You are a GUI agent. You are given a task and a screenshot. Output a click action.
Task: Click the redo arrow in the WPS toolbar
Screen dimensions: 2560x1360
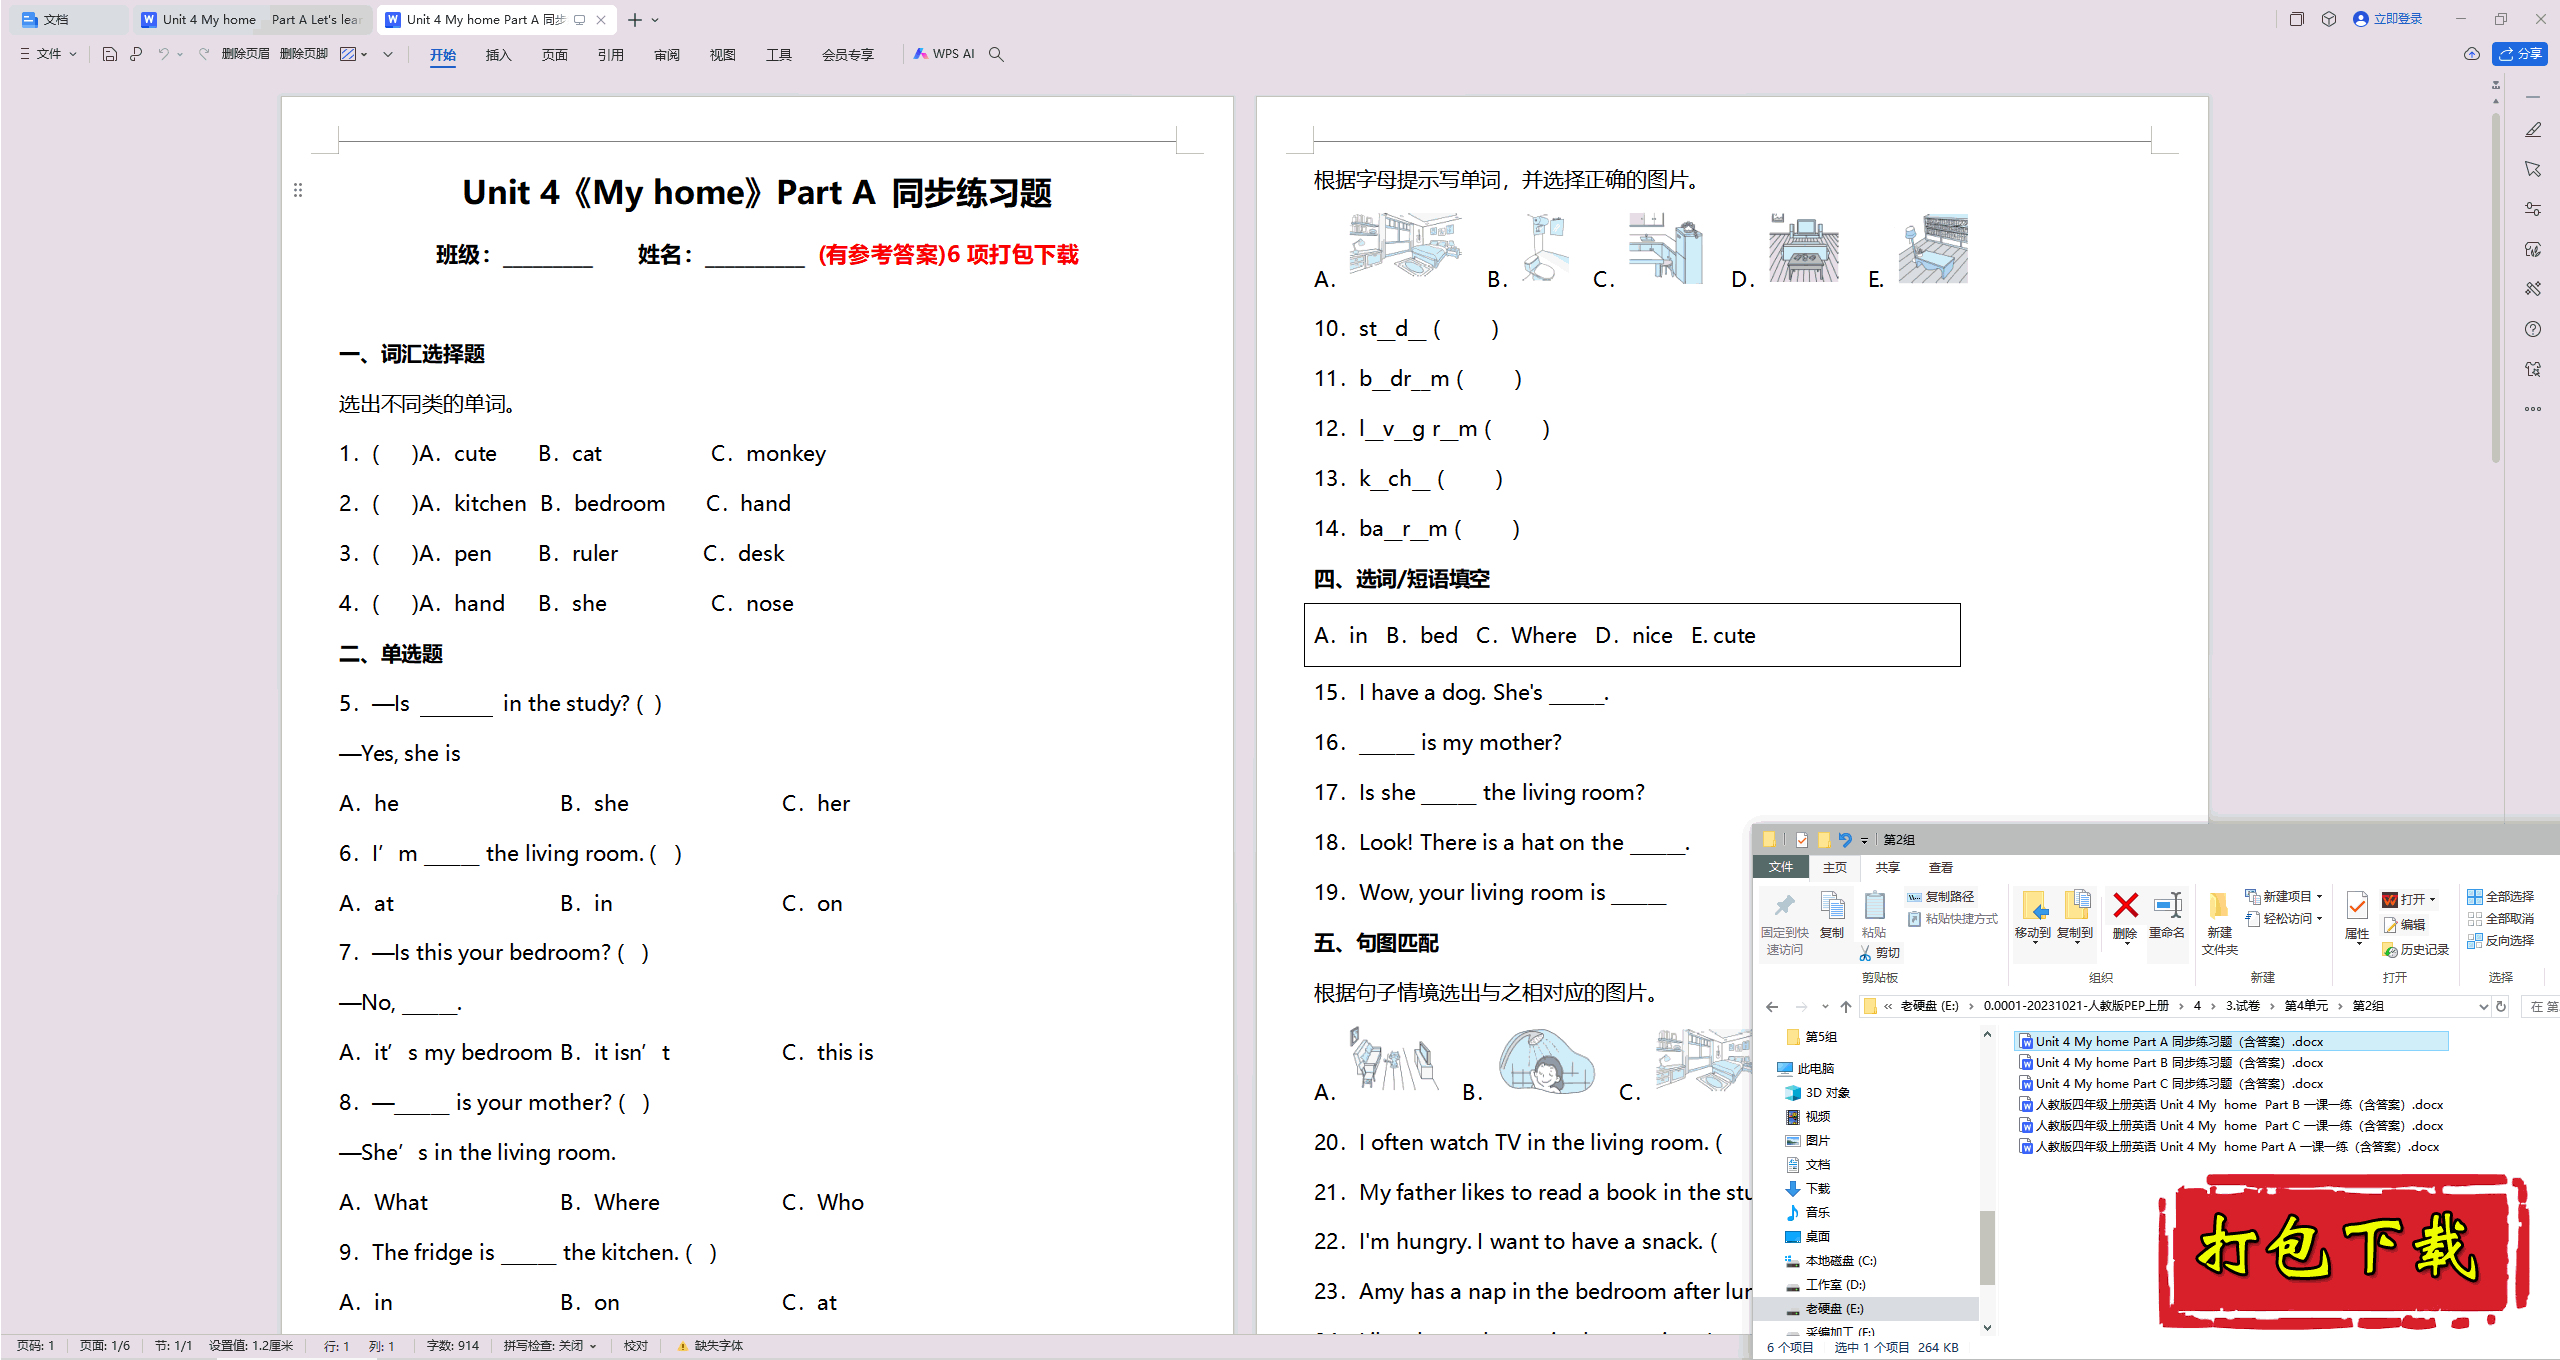[x=204, y=54]
